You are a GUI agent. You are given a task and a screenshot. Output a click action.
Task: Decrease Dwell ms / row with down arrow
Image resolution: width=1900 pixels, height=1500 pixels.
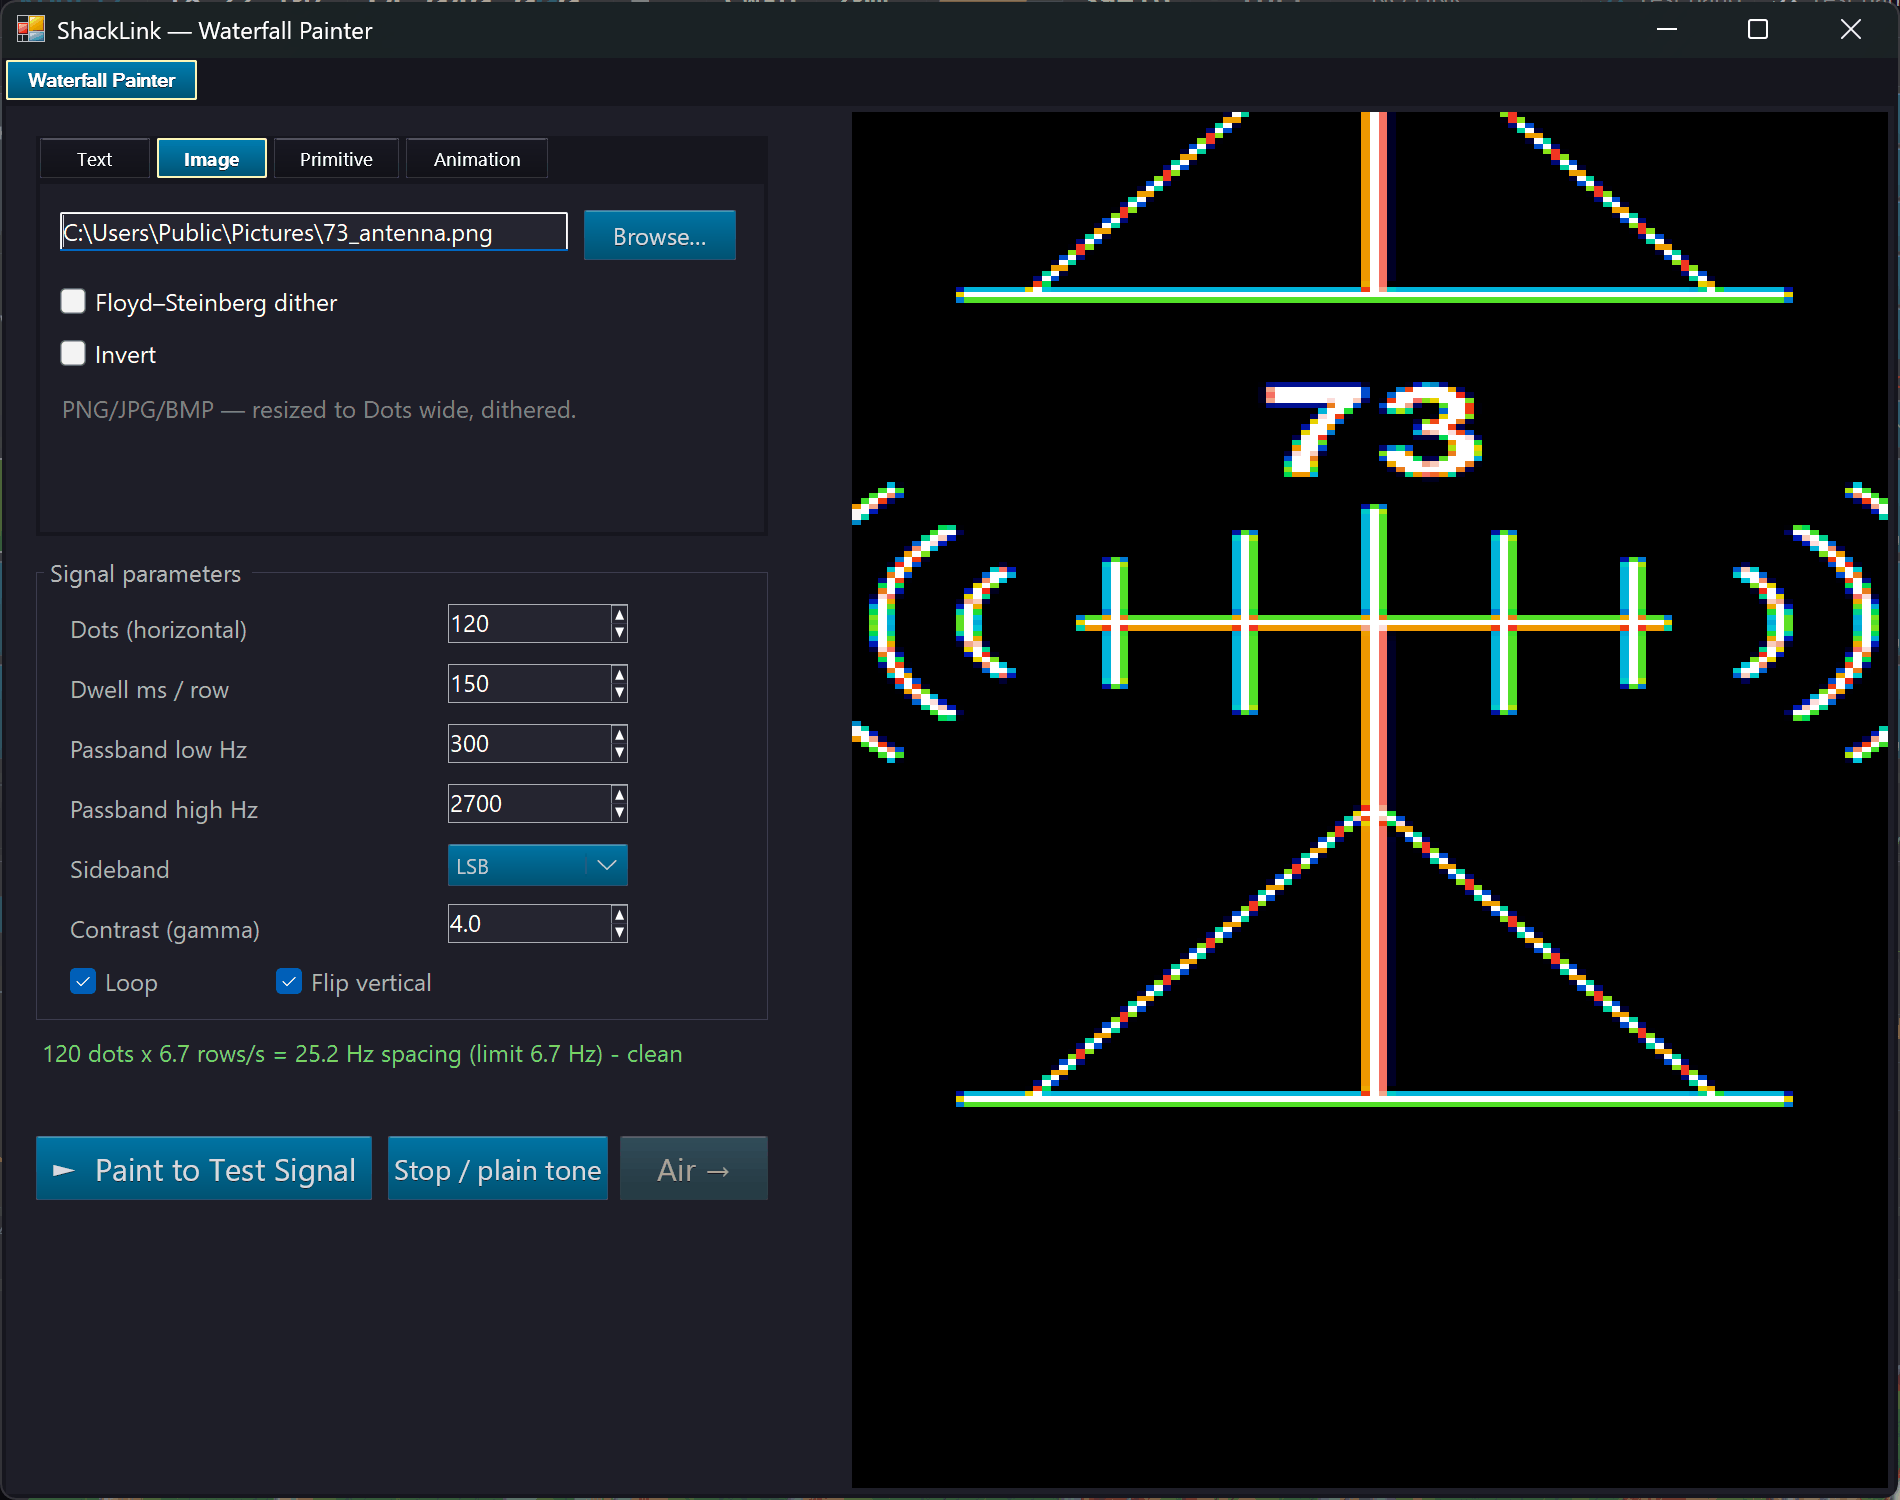[x=620, y=692]
